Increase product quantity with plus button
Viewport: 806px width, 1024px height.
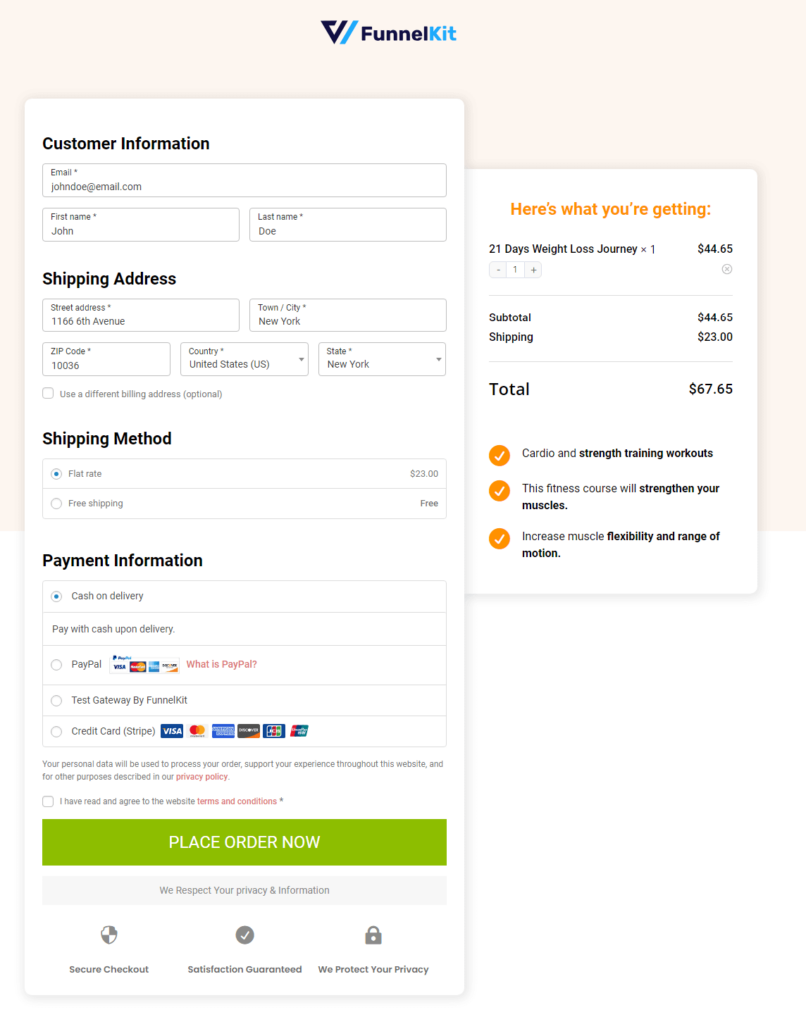(533, 270)
